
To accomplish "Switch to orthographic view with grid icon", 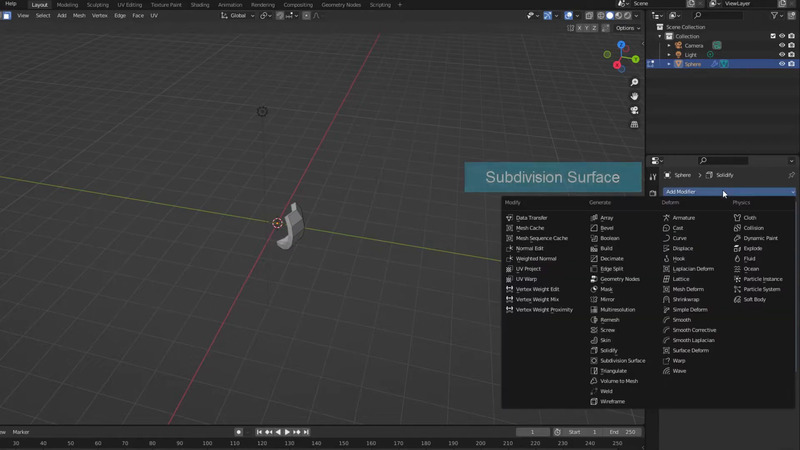I will (634, 125).
